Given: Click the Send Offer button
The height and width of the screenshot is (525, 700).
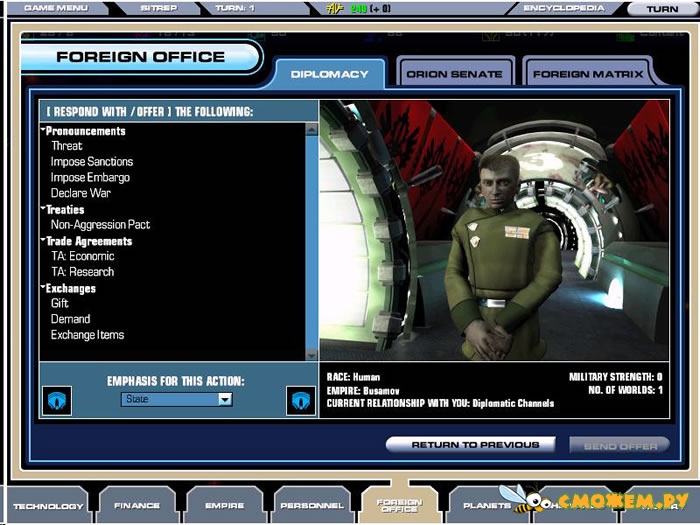Looking at the screenshot, I should click(x=620, y=446).
